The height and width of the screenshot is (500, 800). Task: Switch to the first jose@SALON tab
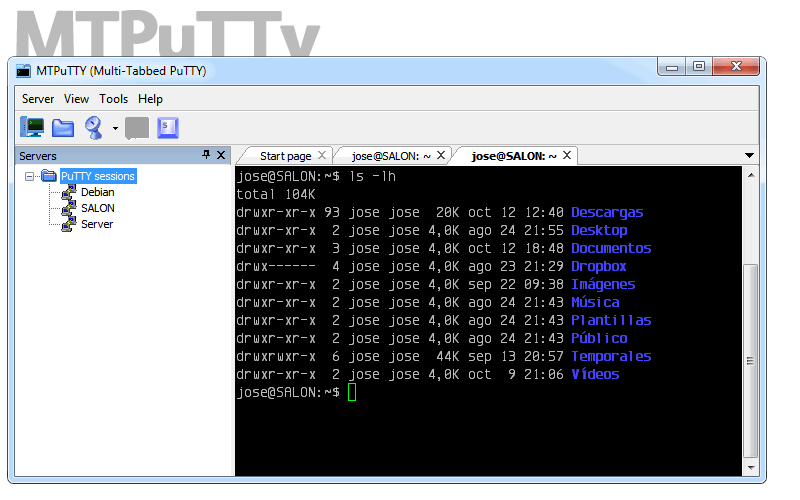point(391,156)
